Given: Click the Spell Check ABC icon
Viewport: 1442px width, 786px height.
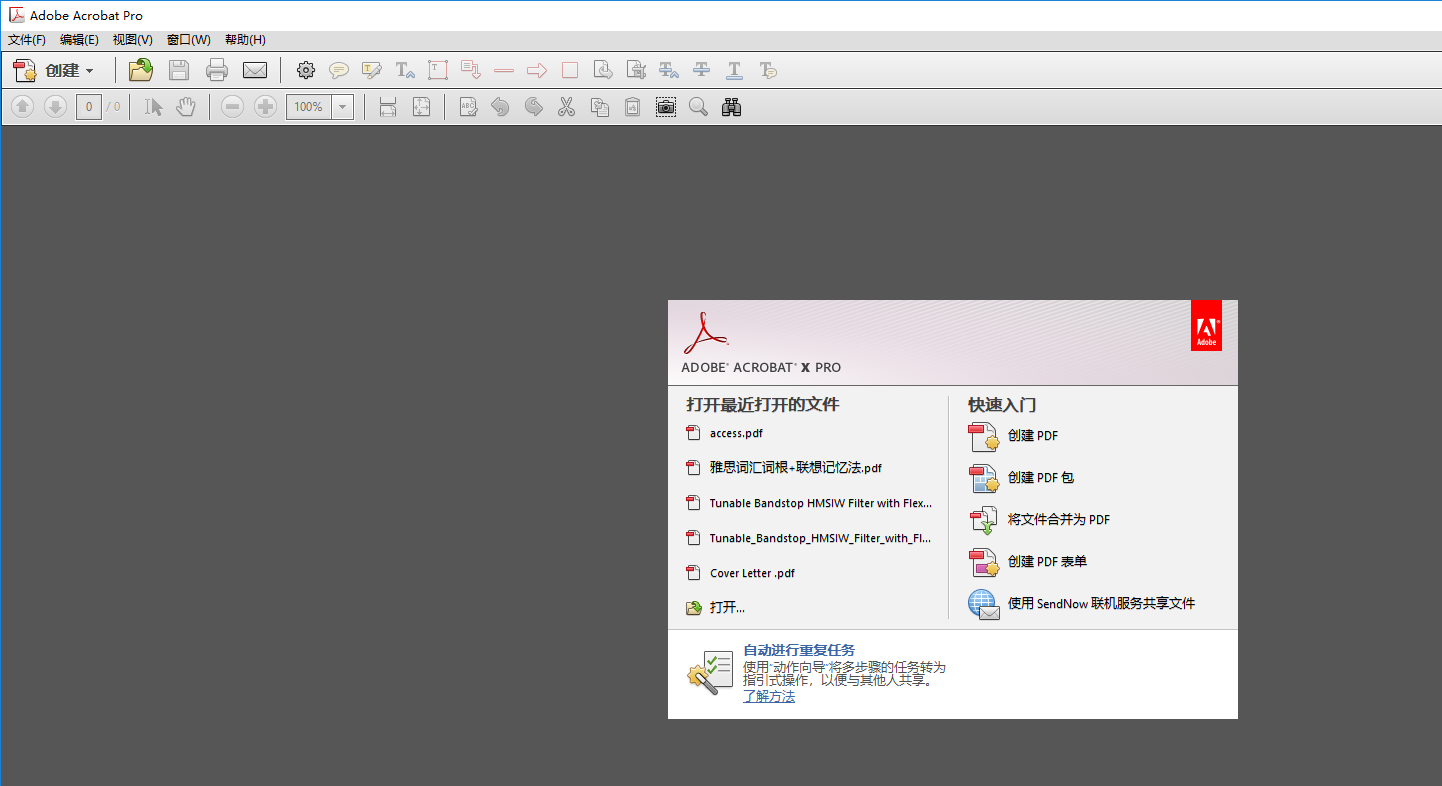Looking at the screenshot, I should coord(468,107).
